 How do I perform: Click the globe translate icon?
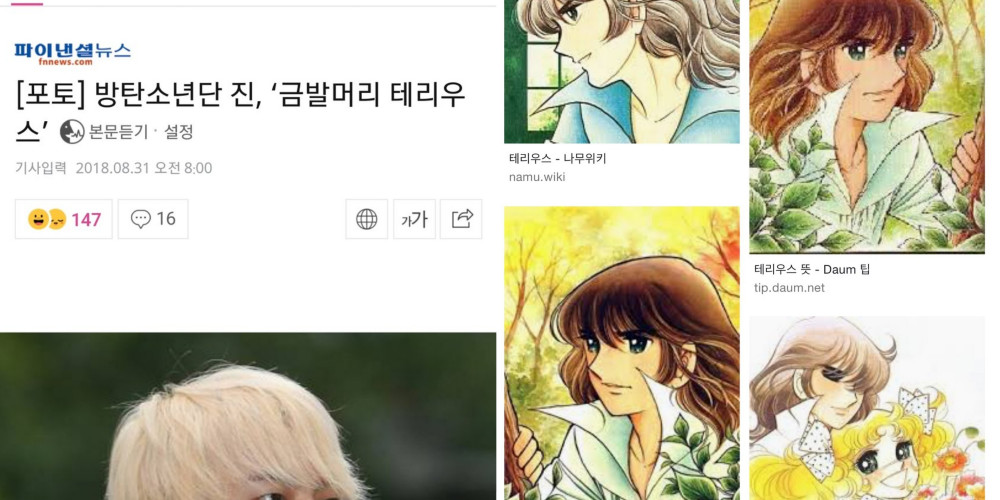[367, 219]
